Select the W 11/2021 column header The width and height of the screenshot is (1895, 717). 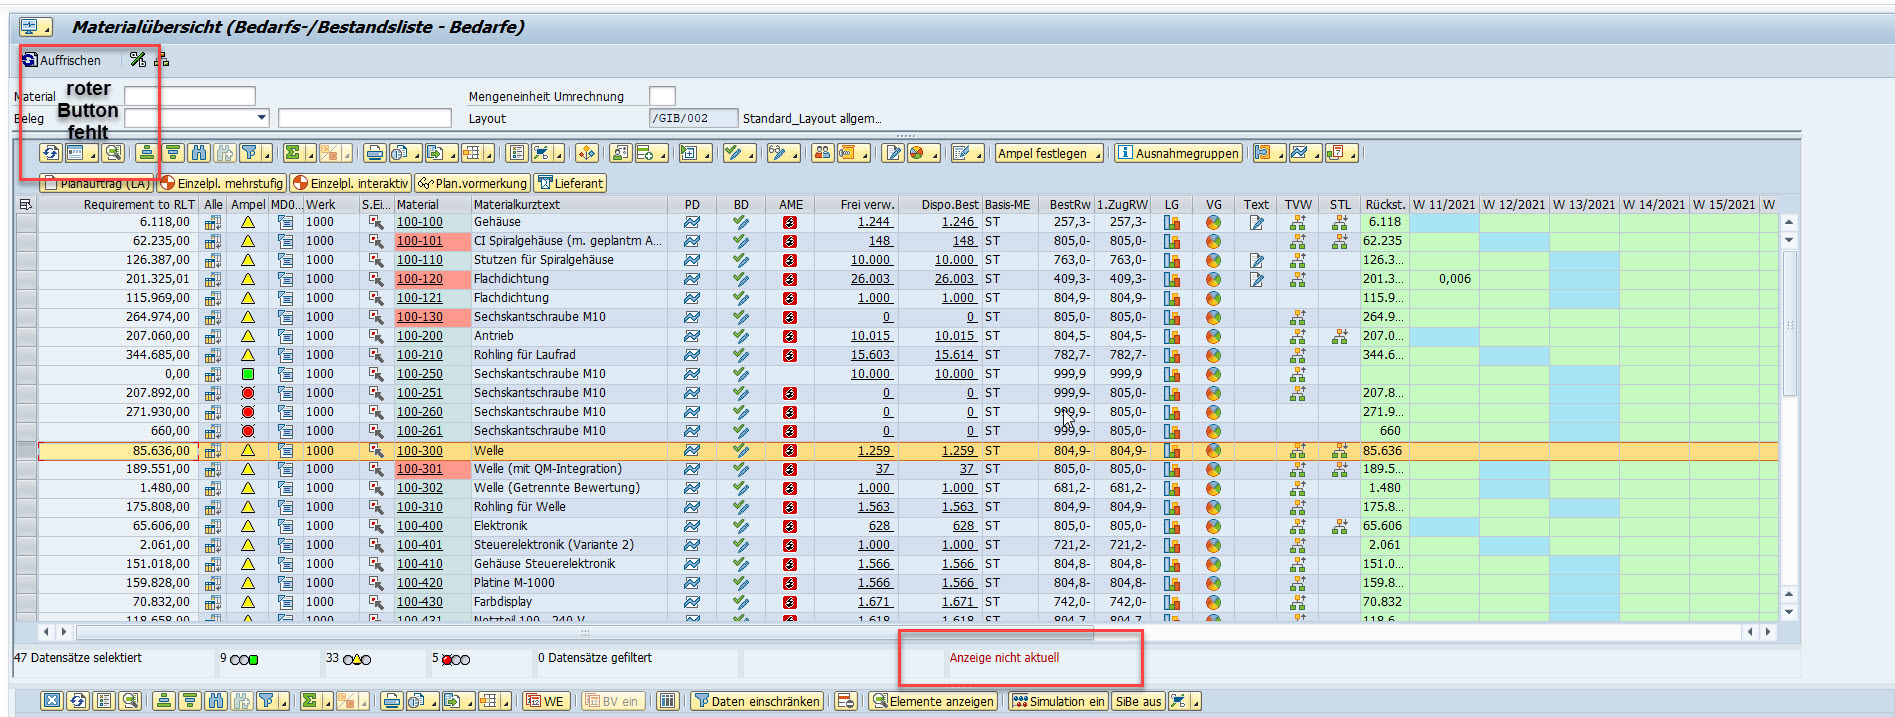pos(1443,205)
